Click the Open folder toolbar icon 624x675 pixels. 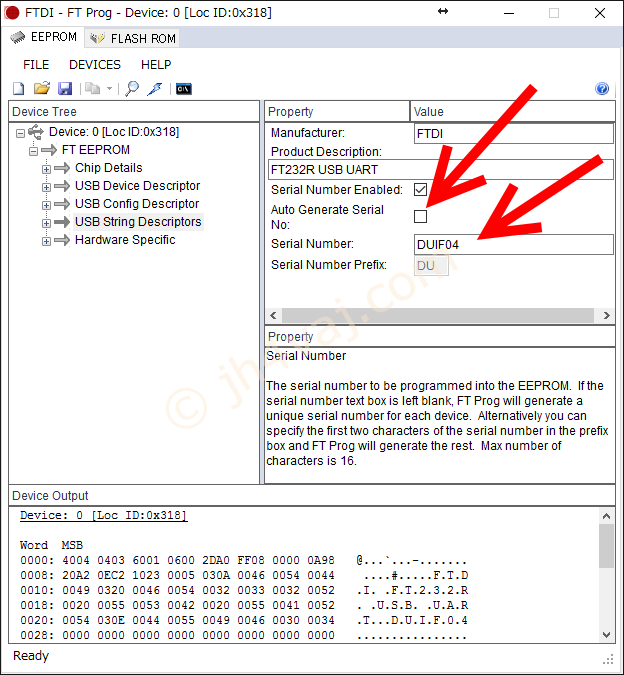pyautogui.click(x=42, y=88)
